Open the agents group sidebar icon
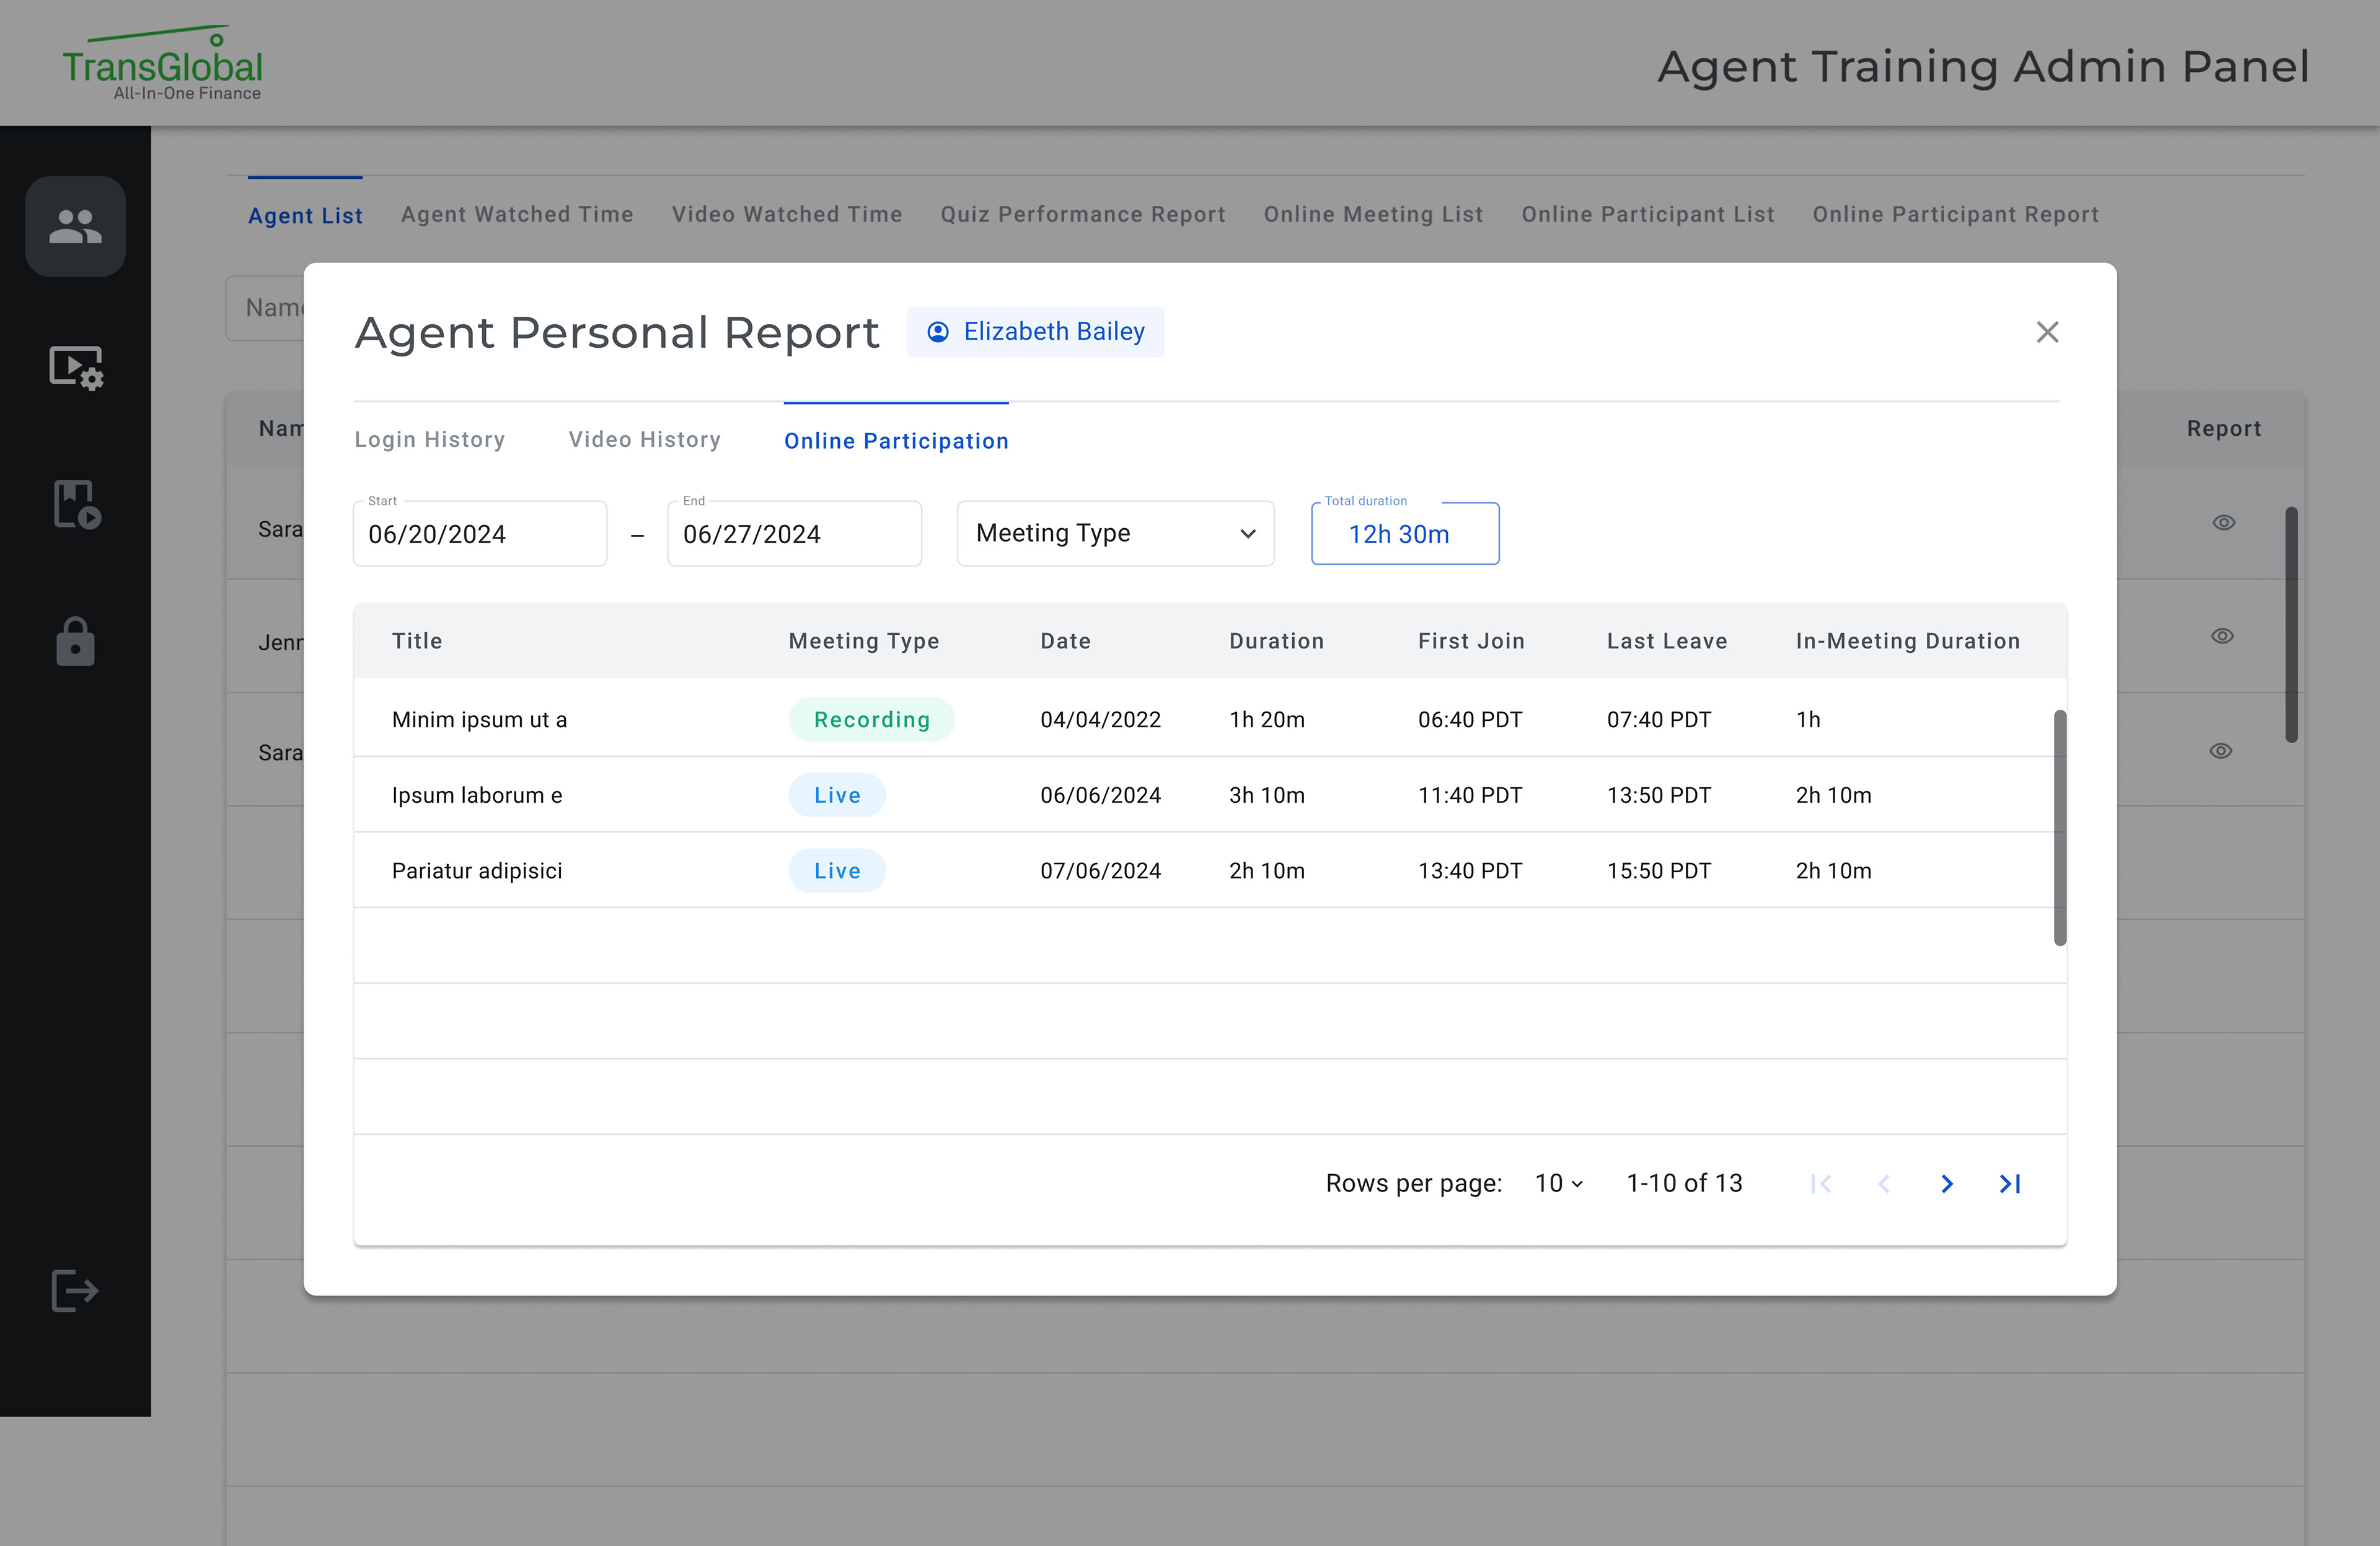The image size is (2380, 1546). tap(75, 227)
